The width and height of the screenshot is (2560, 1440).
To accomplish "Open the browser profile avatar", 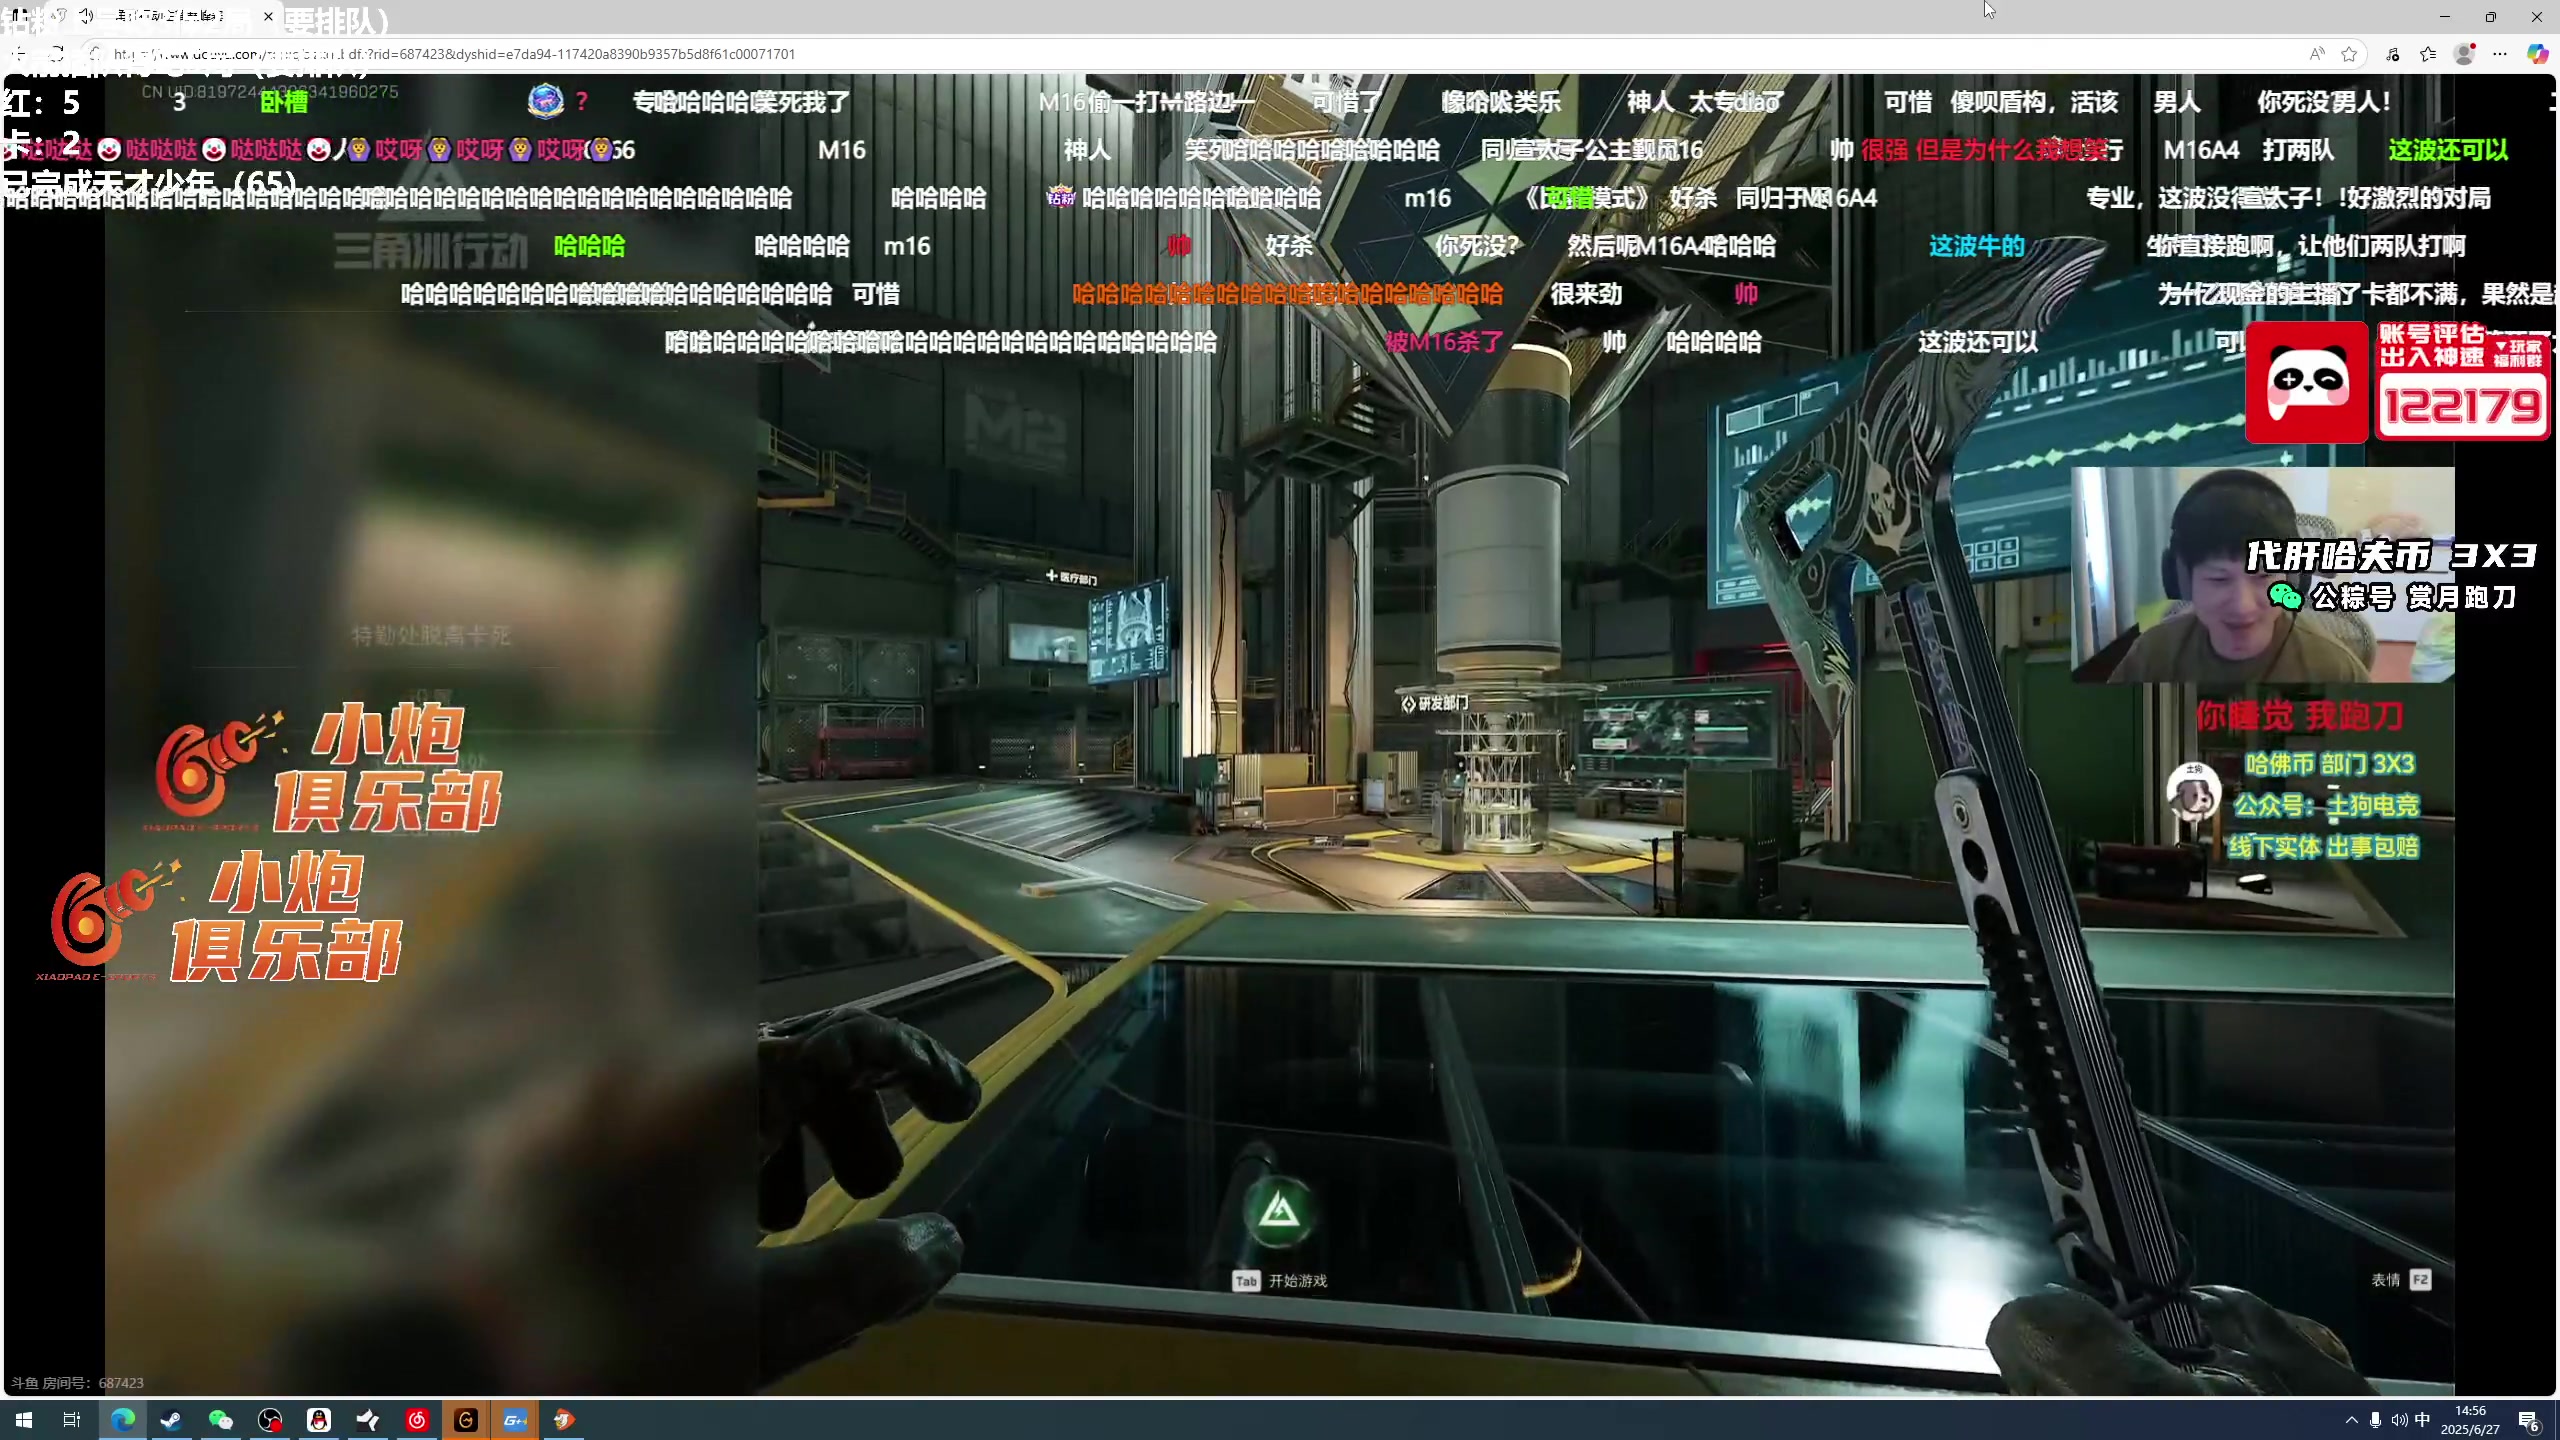I will click(x=2464, y=54).
